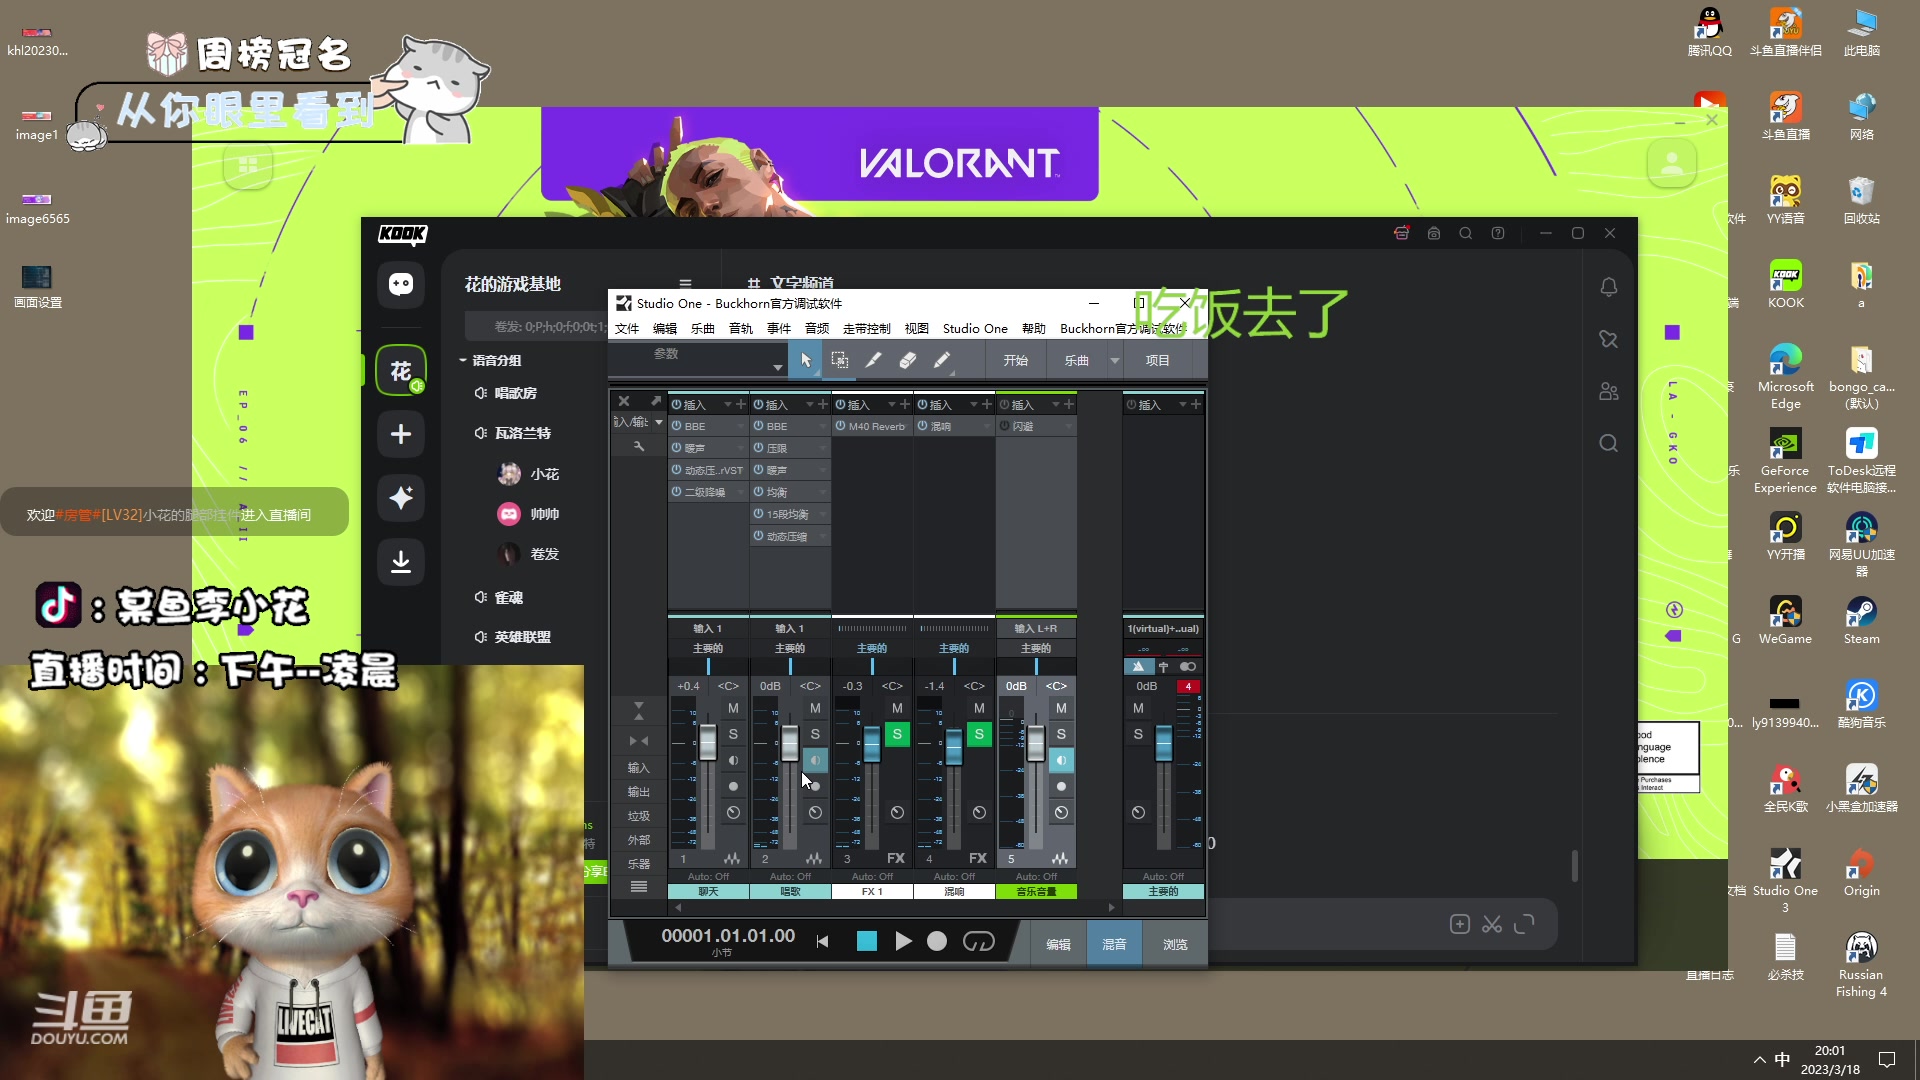Screen dimensions: 1920x1080
Task: Open 文件 menu in Studio One
Action: (627, 329)
